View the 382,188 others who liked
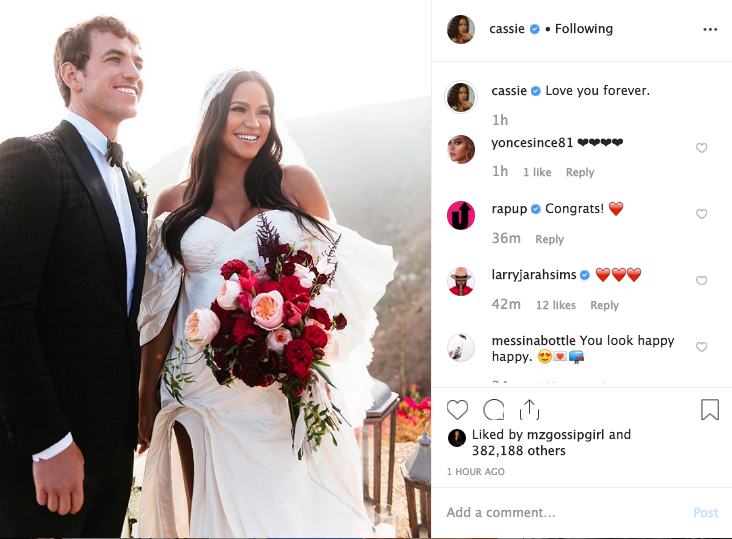 [x=519, y=451]
